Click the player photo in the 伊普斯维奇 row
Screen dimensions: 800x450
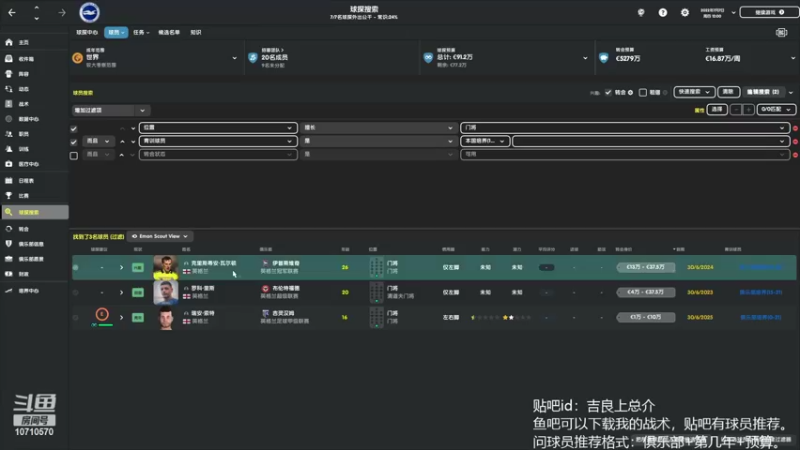click(166, 267)
